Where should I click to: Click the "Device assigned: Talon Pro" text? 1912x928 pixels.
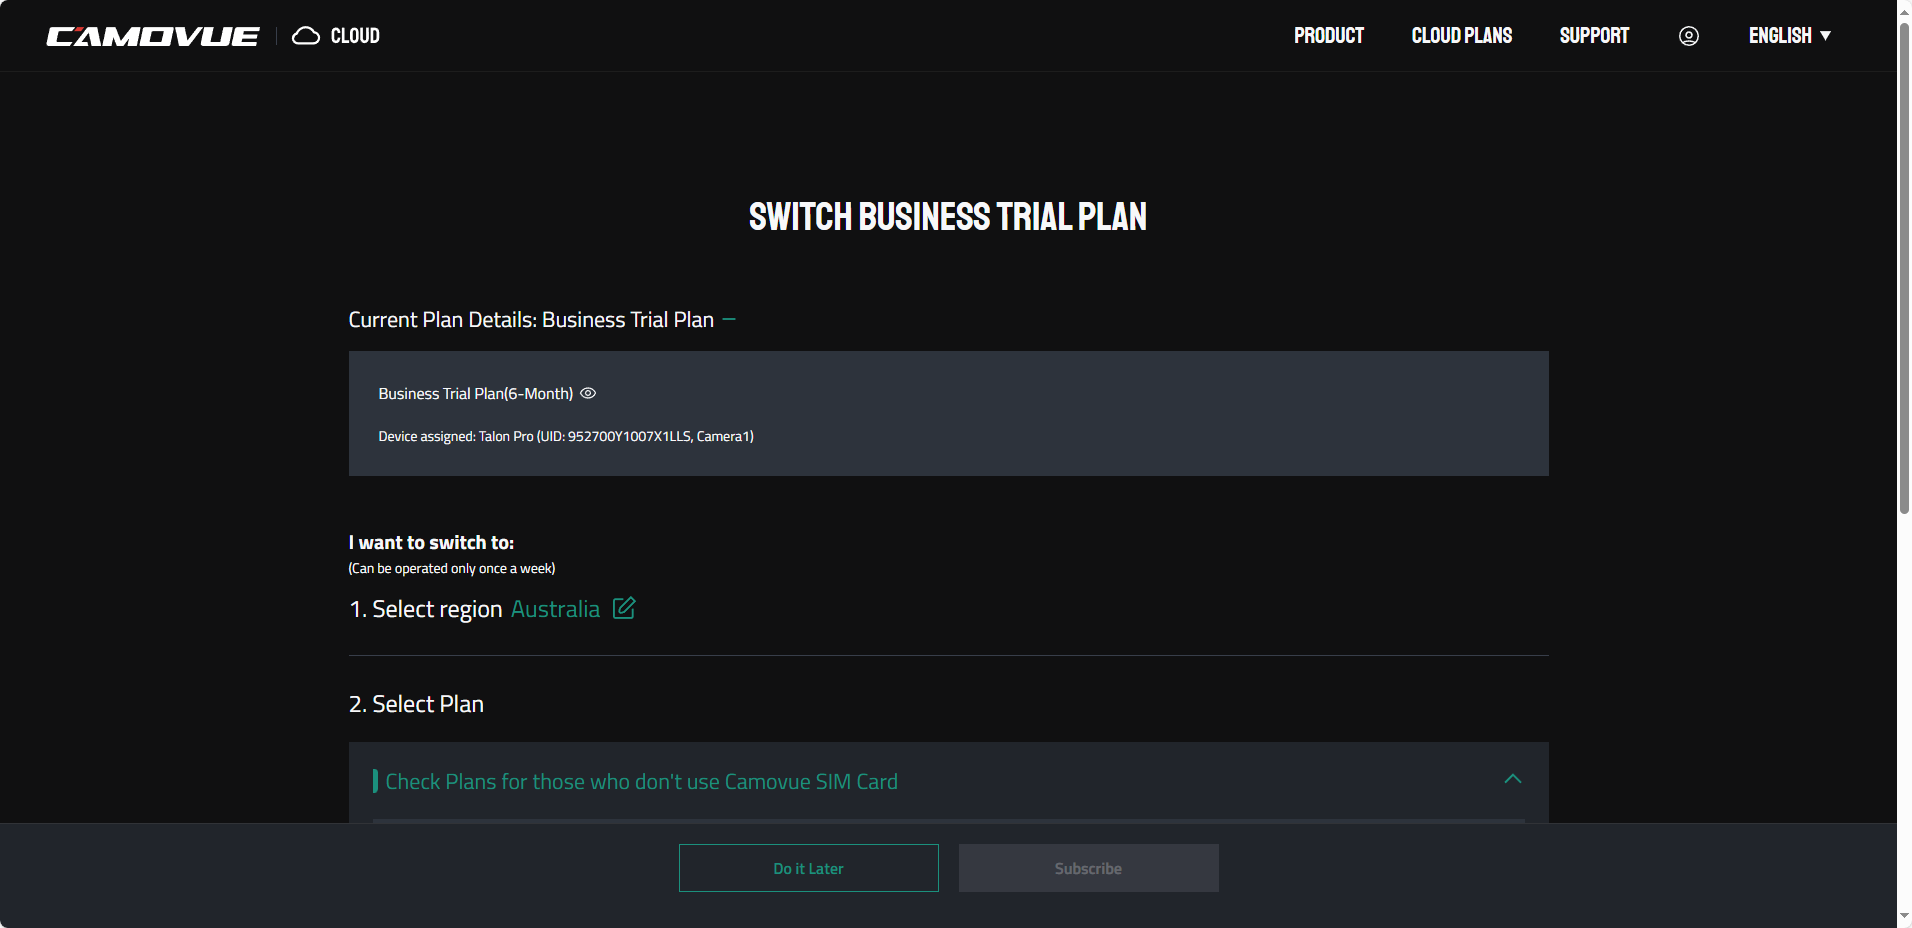pos(566,436)
